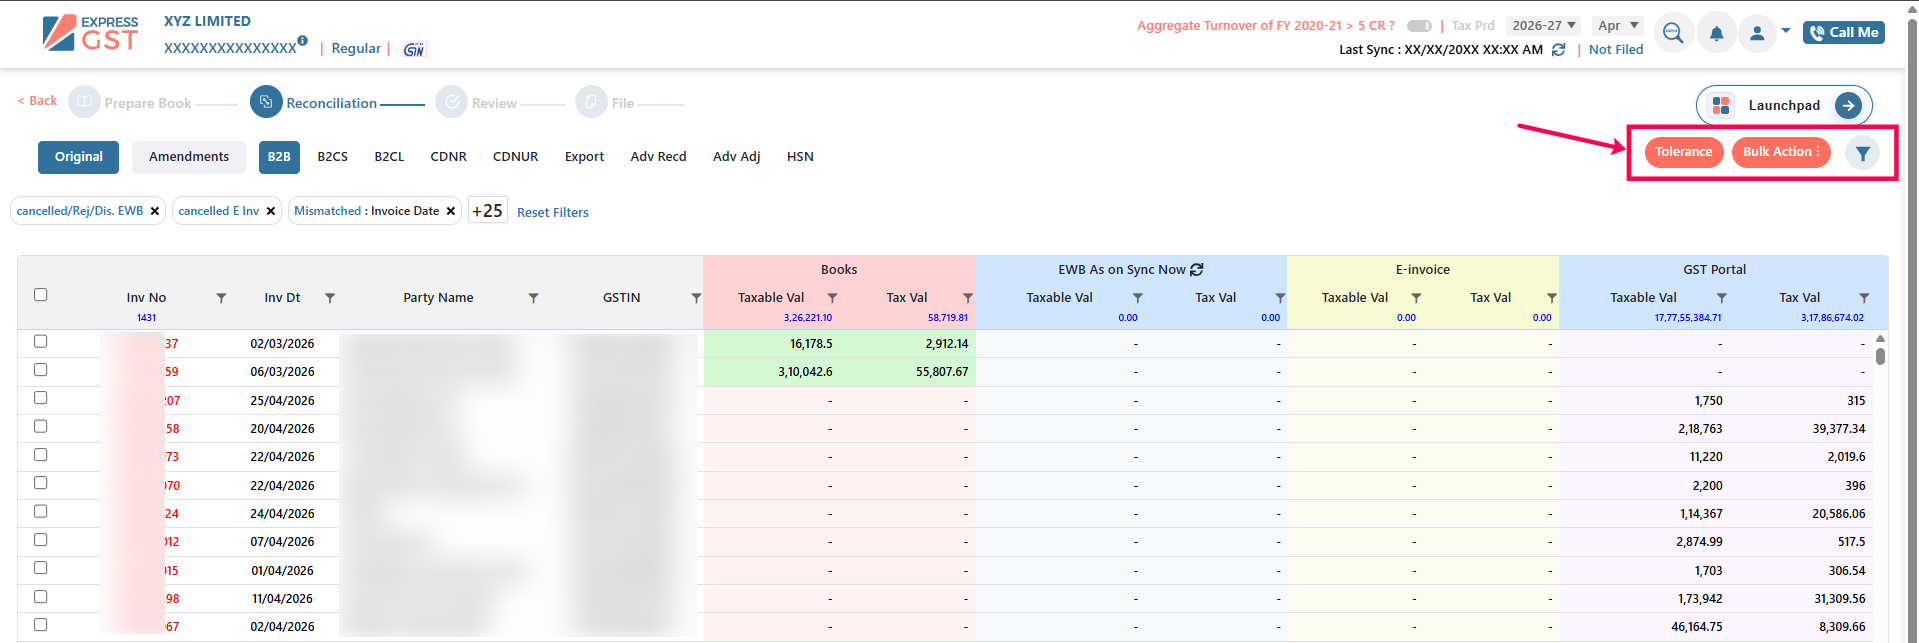Switch to the B2CS tab
Image resolution: width=1919 pixels, height=643 pixels.
tap(332, 157)
